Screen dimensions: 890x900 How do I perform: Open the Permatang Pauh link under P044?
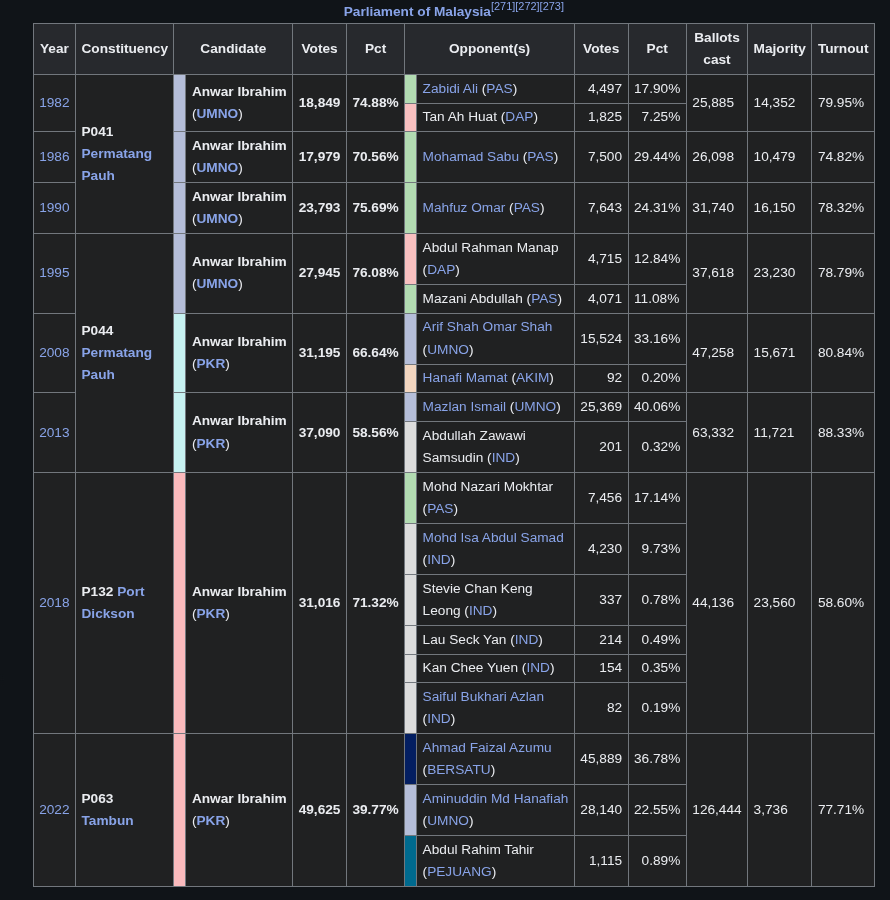point(116,363)
